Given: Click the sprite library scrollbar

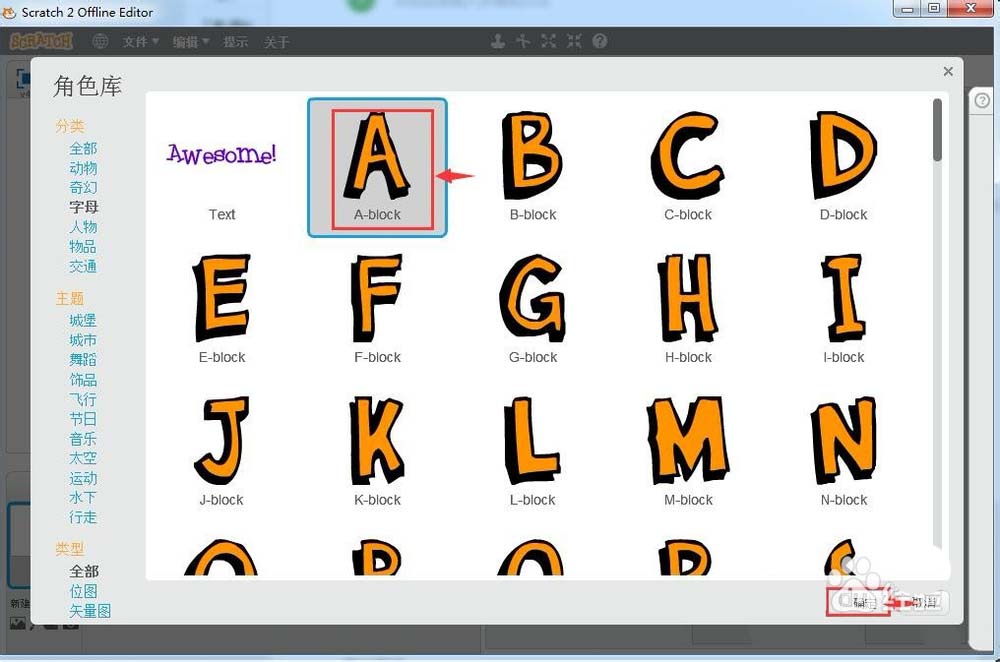Looking at the screenshot, I should [x=937, y=130].
